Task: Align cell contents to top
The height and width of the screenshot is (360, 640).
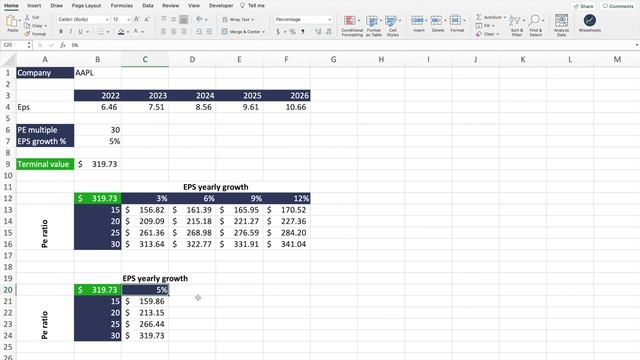Action: click(x=164, y=19)
